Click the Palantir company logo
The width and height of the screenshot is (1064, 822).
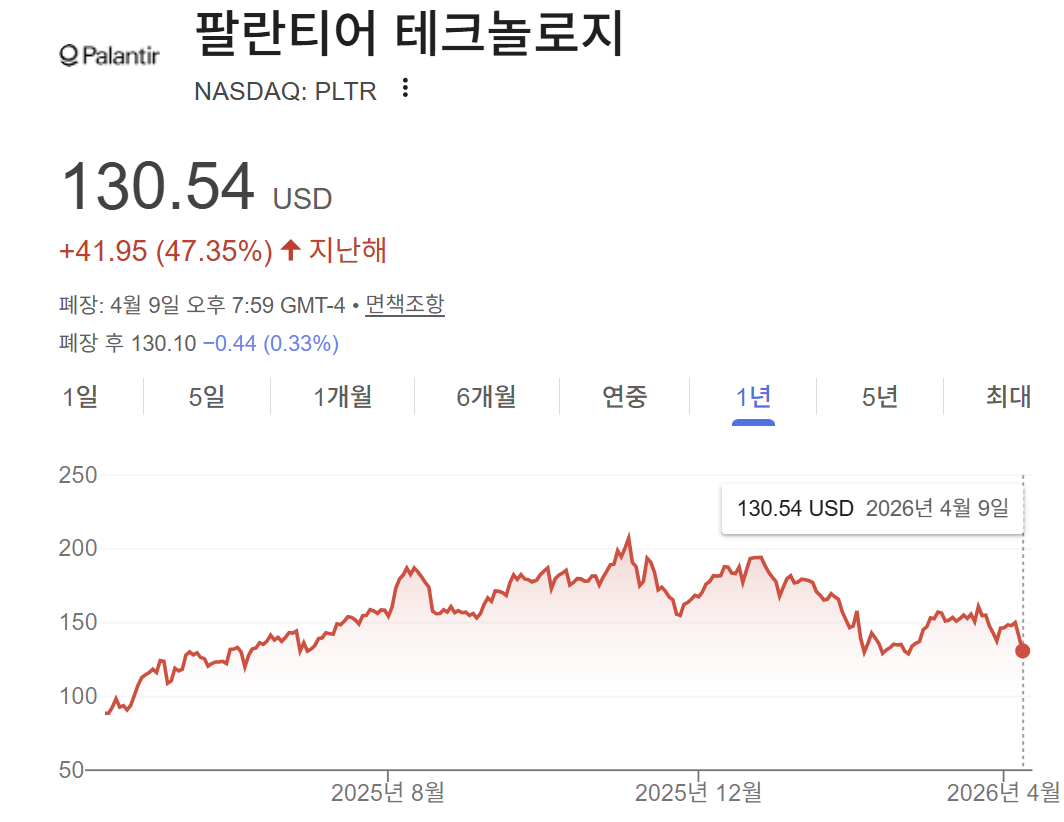click(108, 54)
